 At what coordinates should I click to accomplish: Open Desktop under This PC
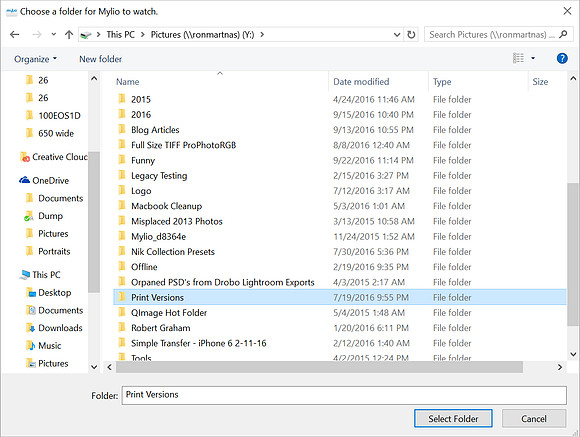point(54,293)
